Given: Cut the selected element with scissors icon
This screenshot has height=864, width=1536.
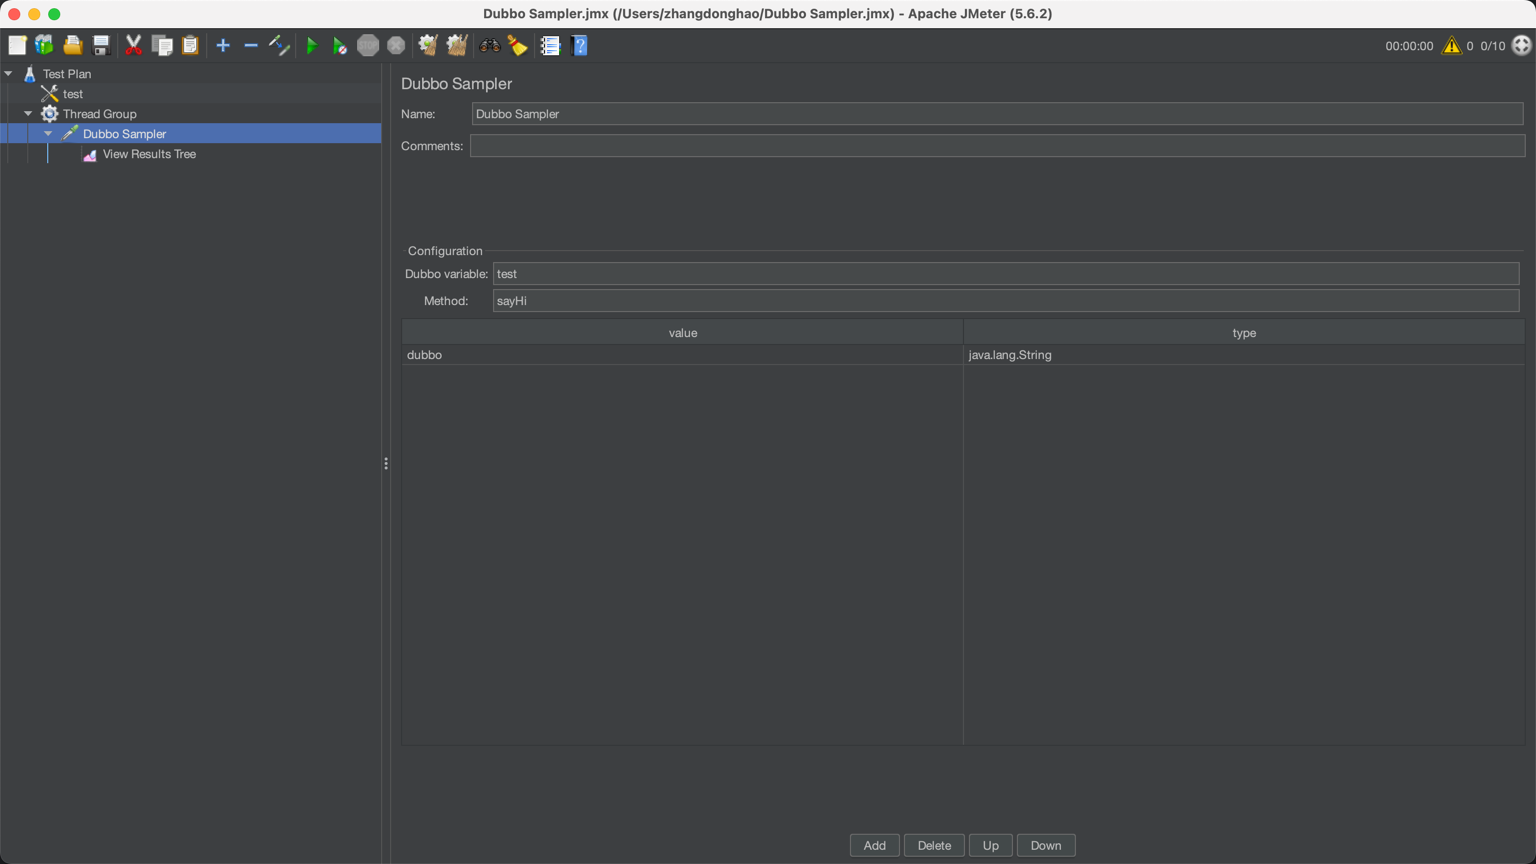Looking at the screenshot, I should [x=133, y=45].
